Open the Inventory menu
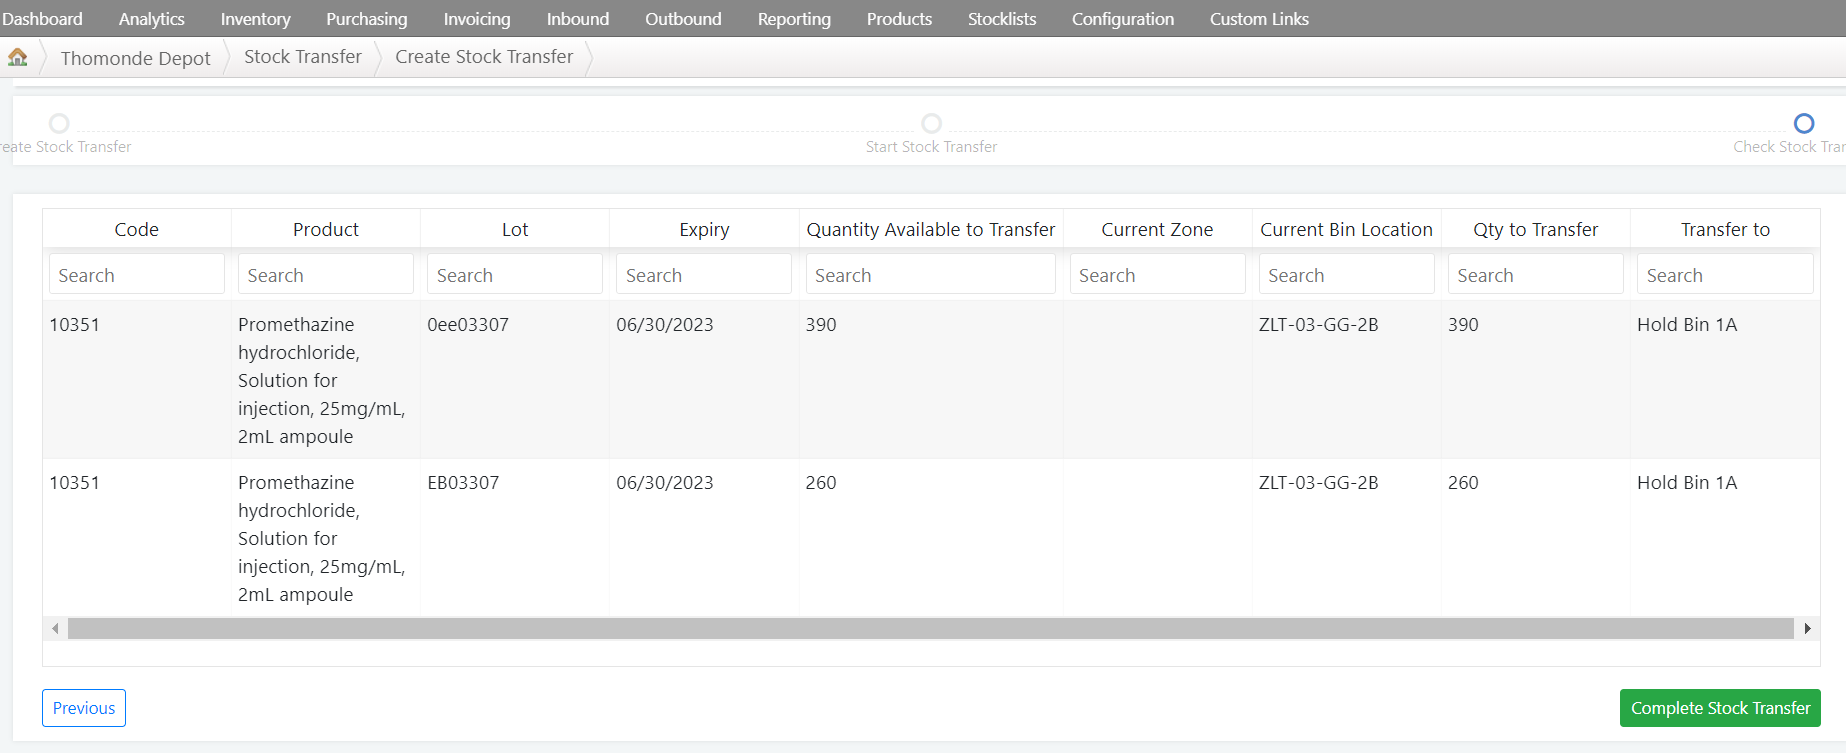Screen dimensions: 1846x753 (x=255, y=19)
